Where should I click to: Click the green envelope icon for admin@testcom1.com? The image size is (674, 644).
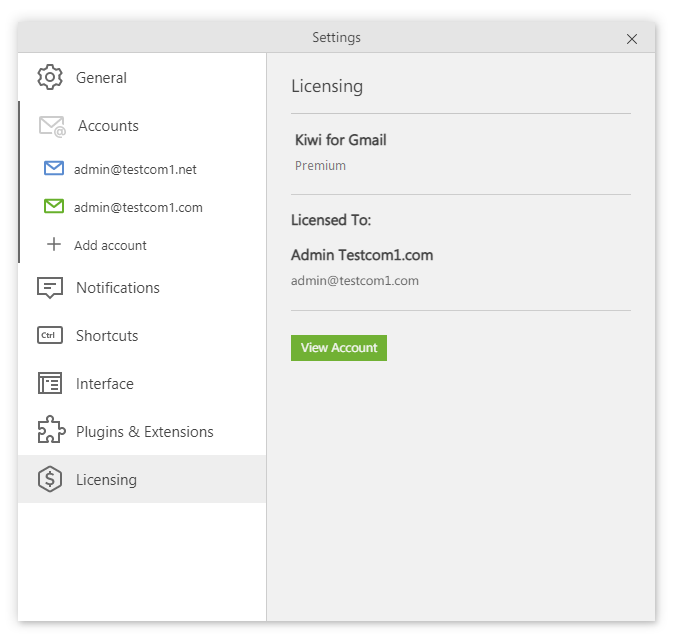[x=54, y=207]
